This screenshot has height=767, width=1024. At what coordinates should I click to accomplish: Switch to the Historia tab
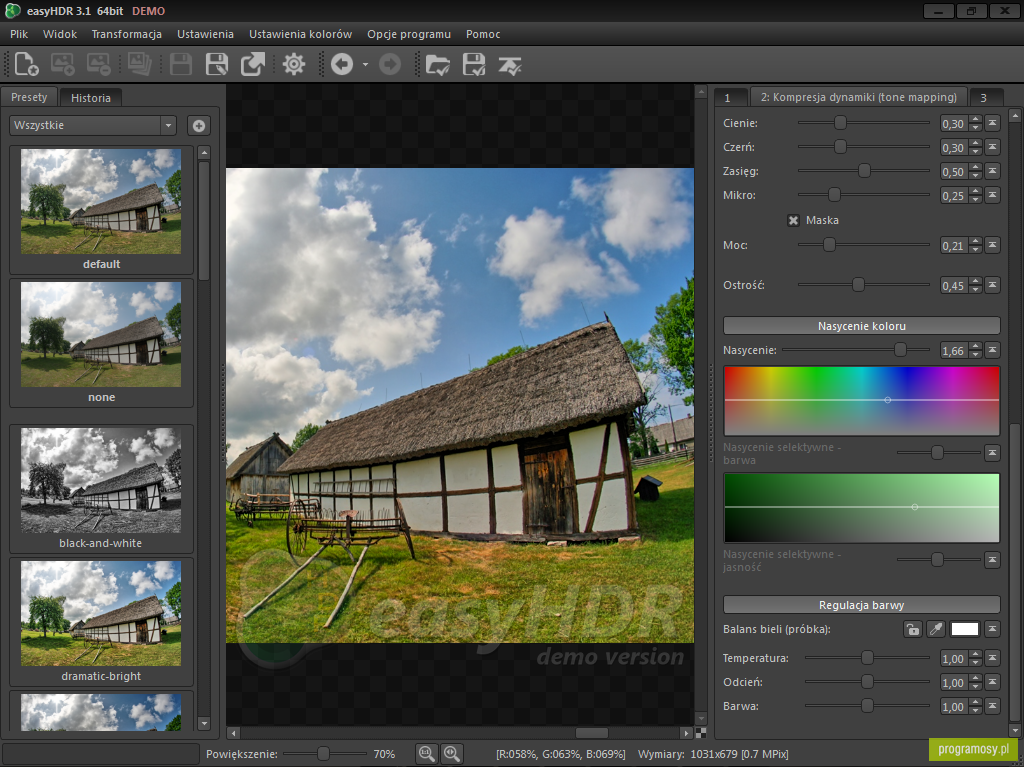[x=91, y=97]
